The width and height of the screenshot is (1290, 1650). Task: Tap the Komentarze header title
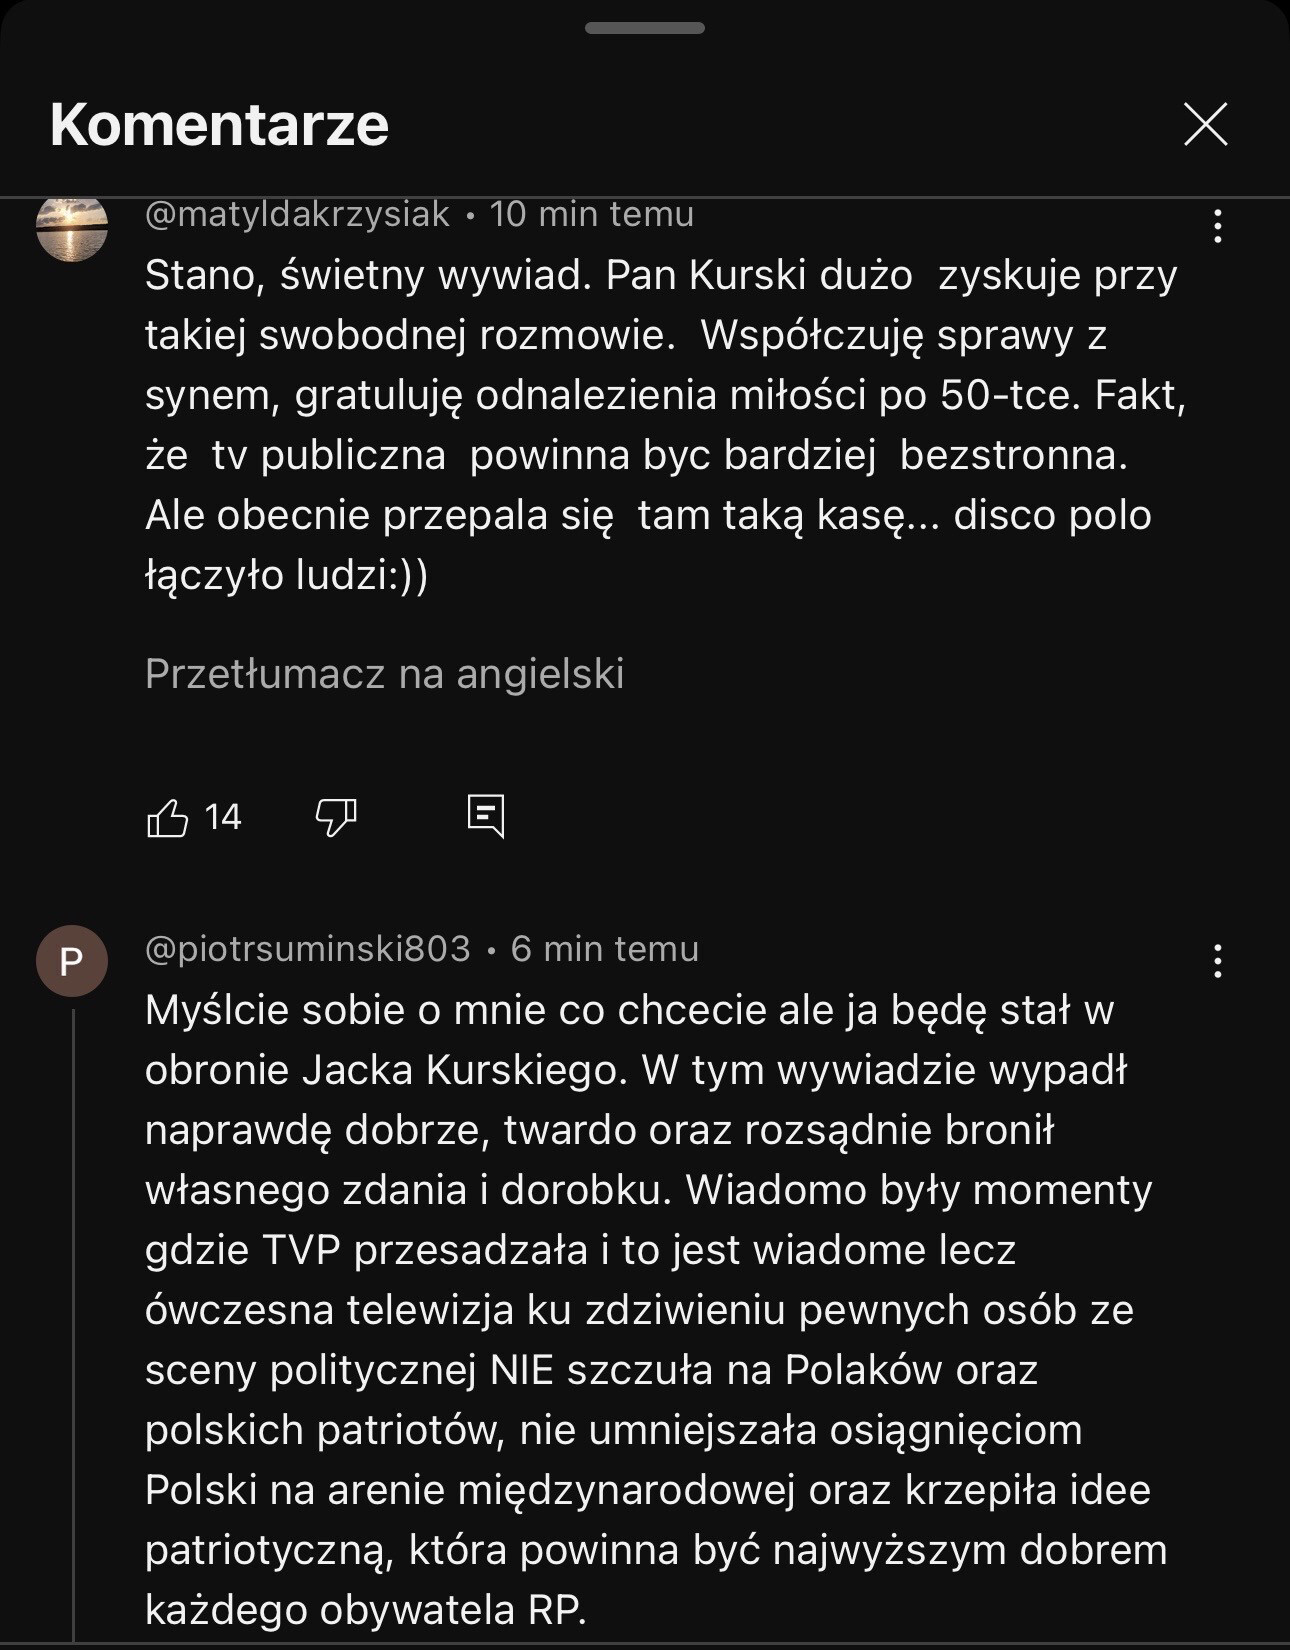pos(219,125)
